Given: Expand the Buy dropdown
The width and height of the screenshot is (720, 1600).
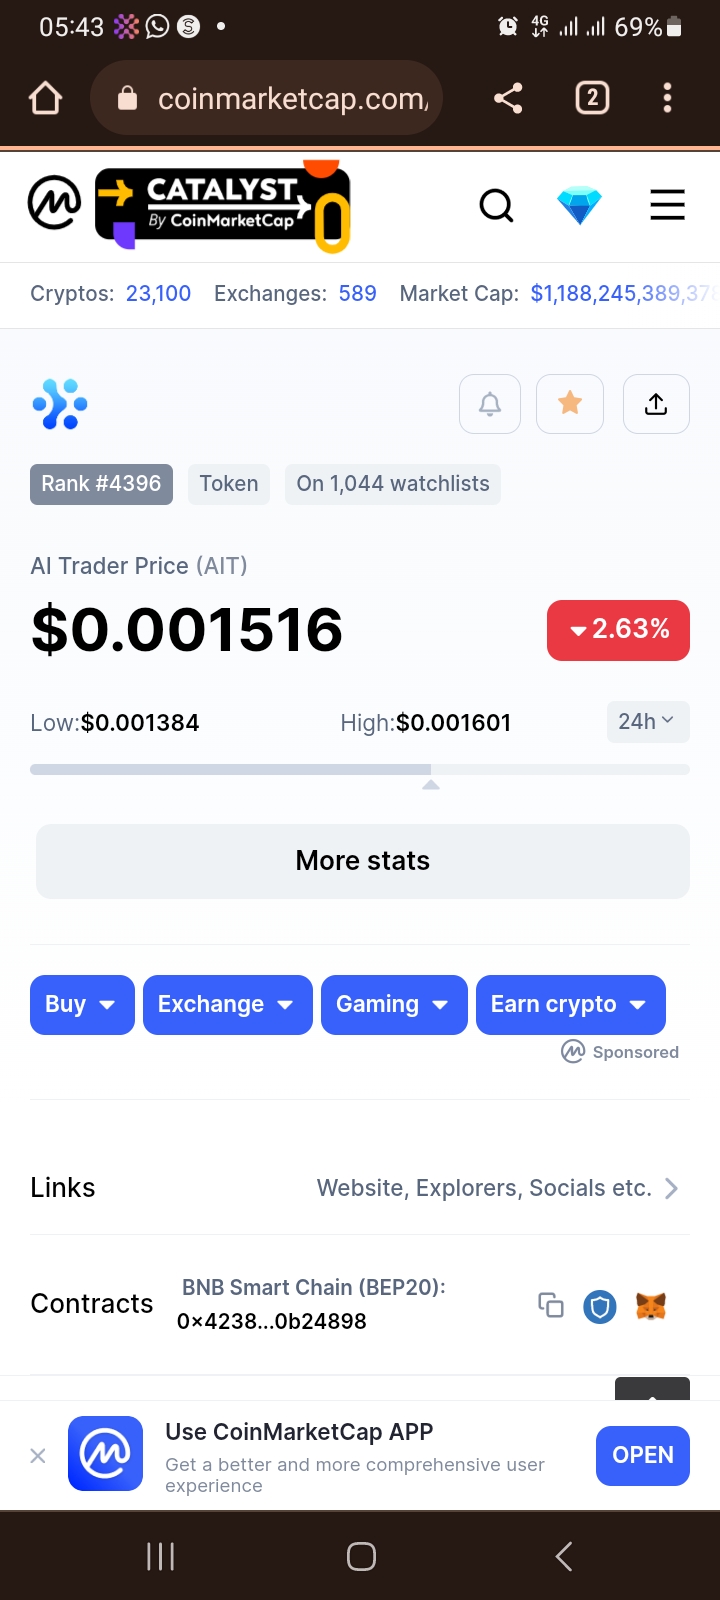Looking at the screenshot, I should (82, 1005).
